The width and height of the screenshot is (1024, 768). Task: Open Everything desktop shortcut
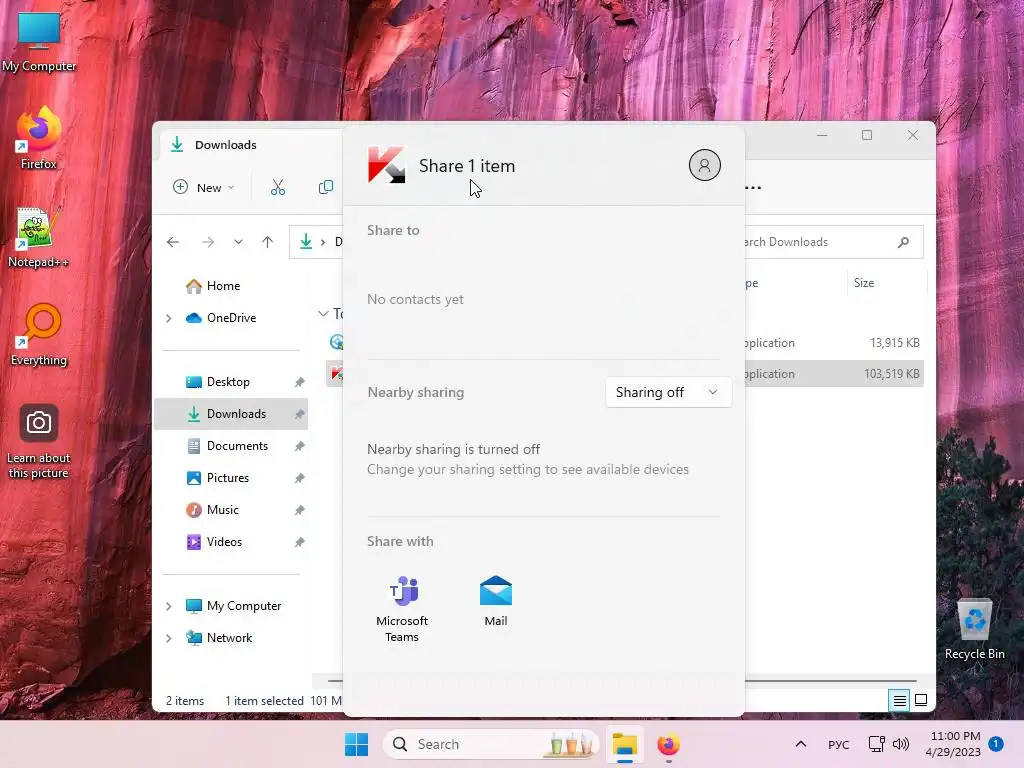point(39,334)
